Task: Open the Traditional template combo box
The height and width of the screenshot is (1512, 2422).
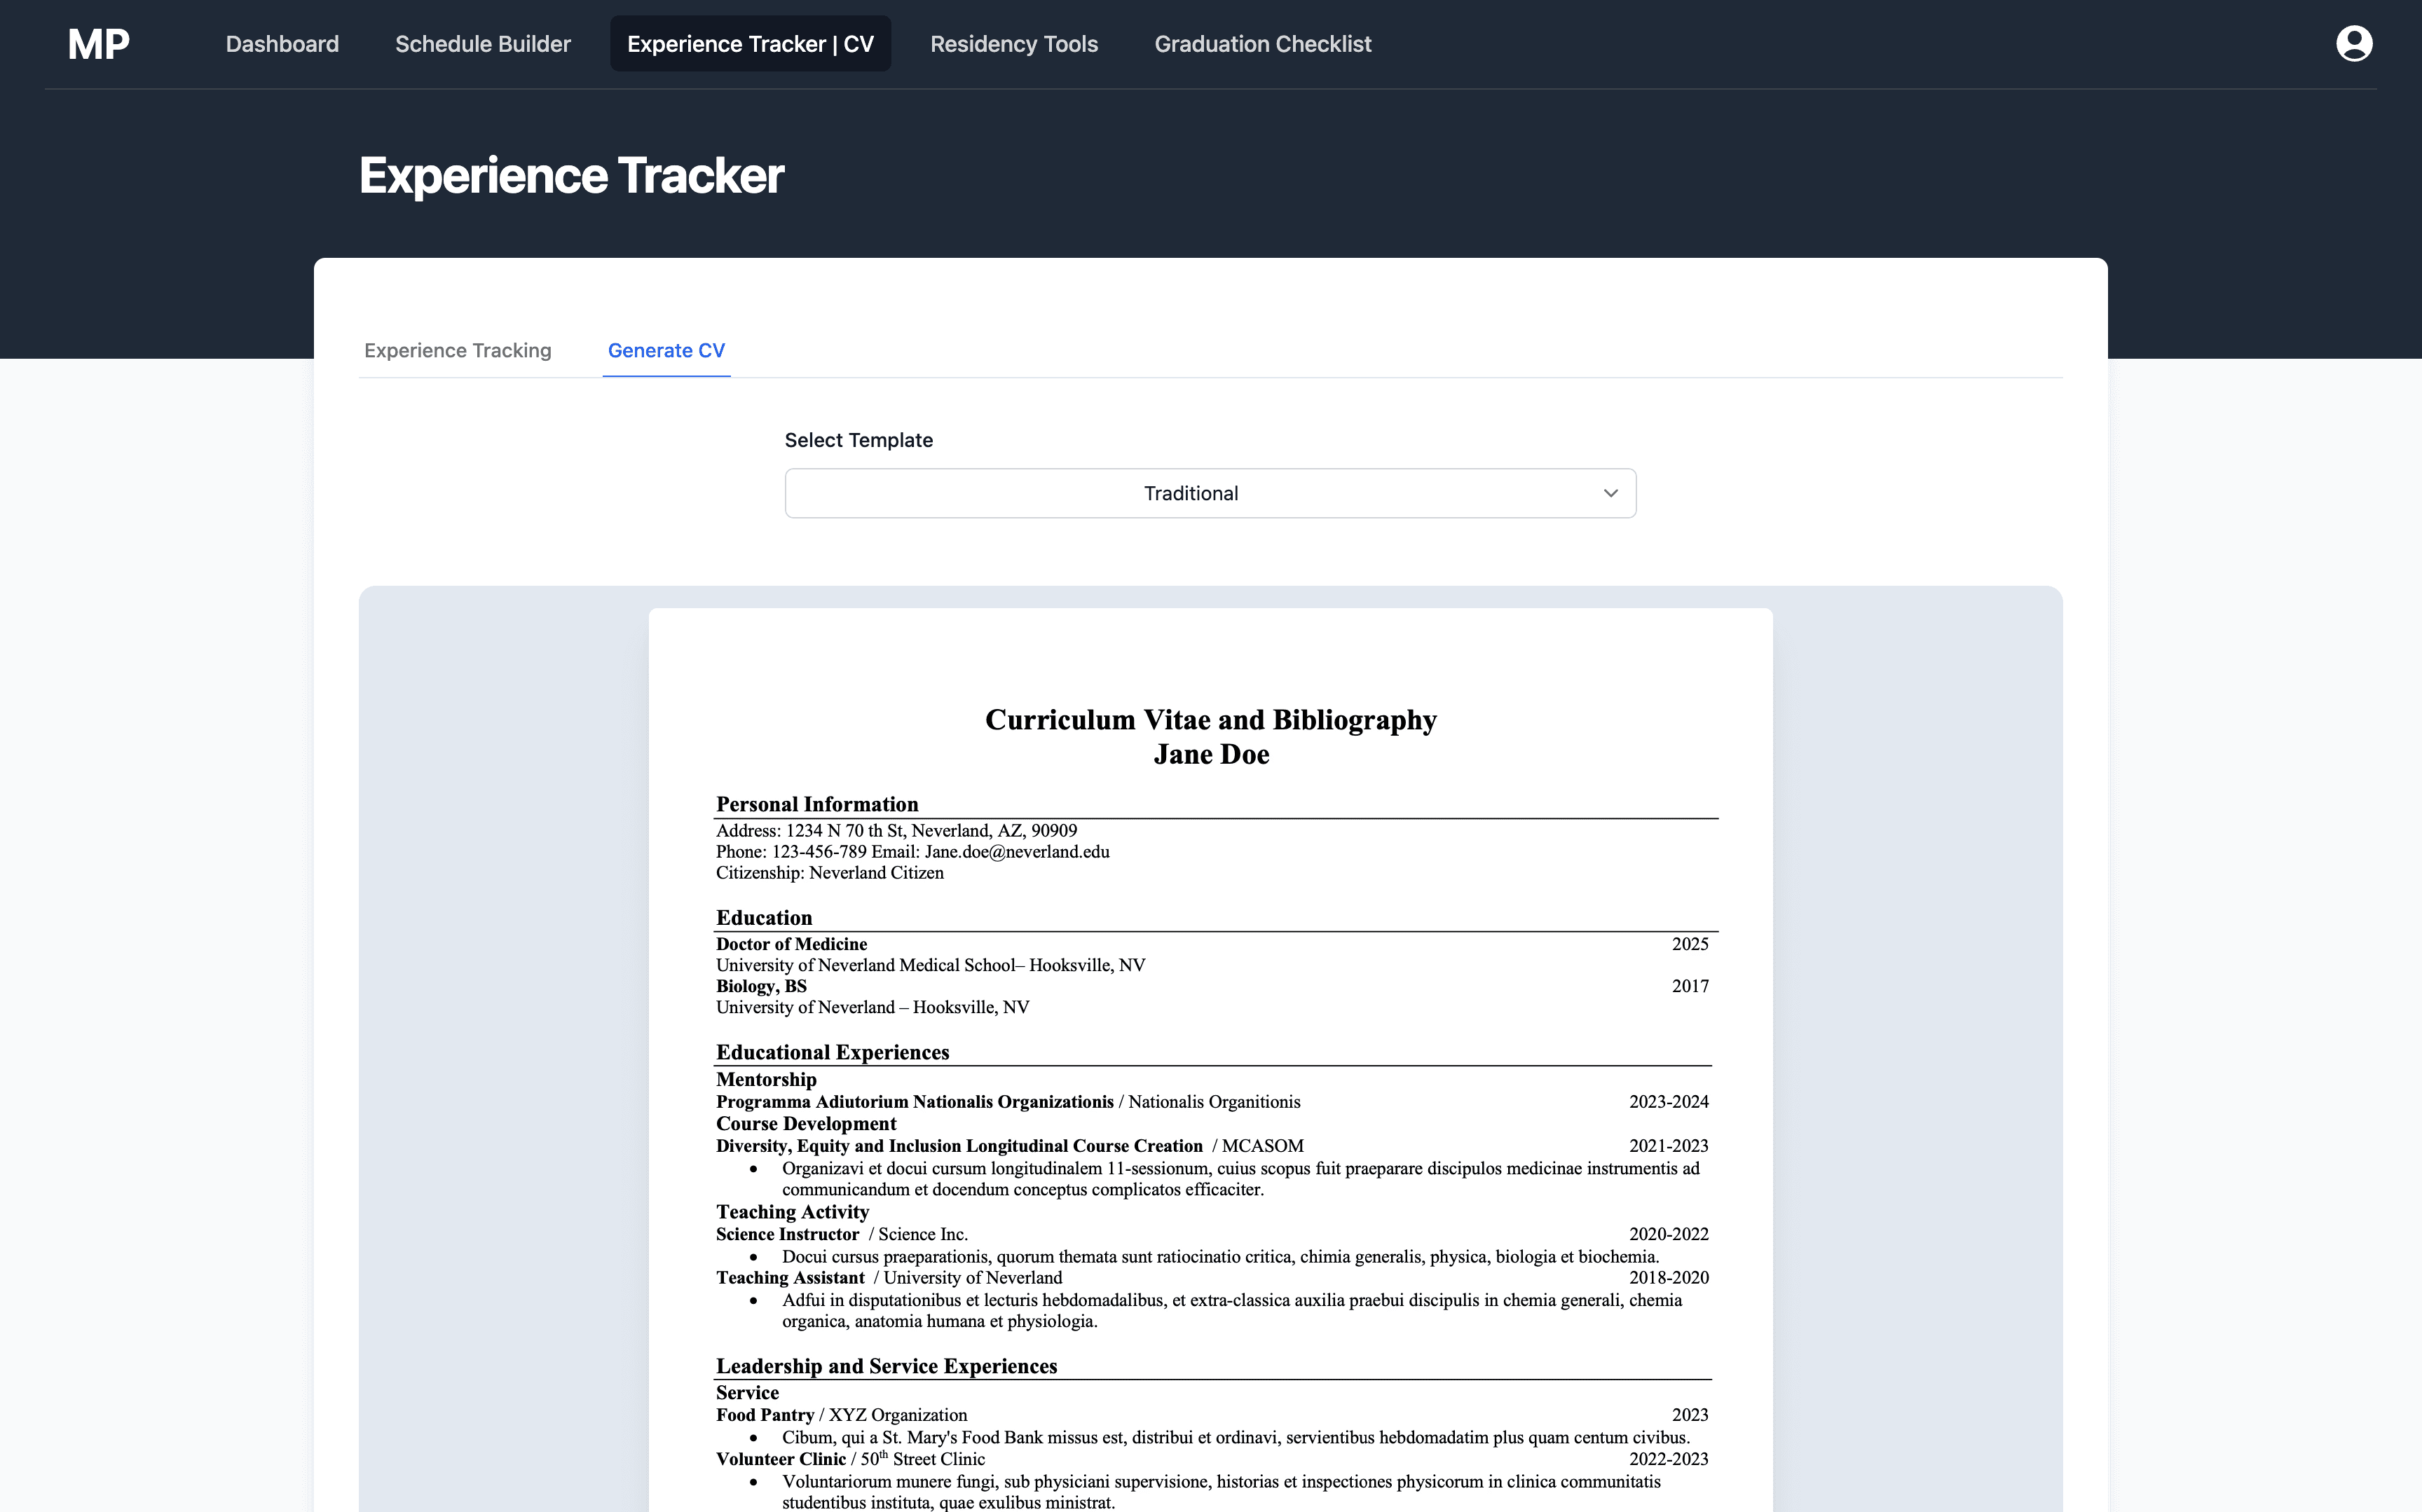Action: click(1190, 493)
